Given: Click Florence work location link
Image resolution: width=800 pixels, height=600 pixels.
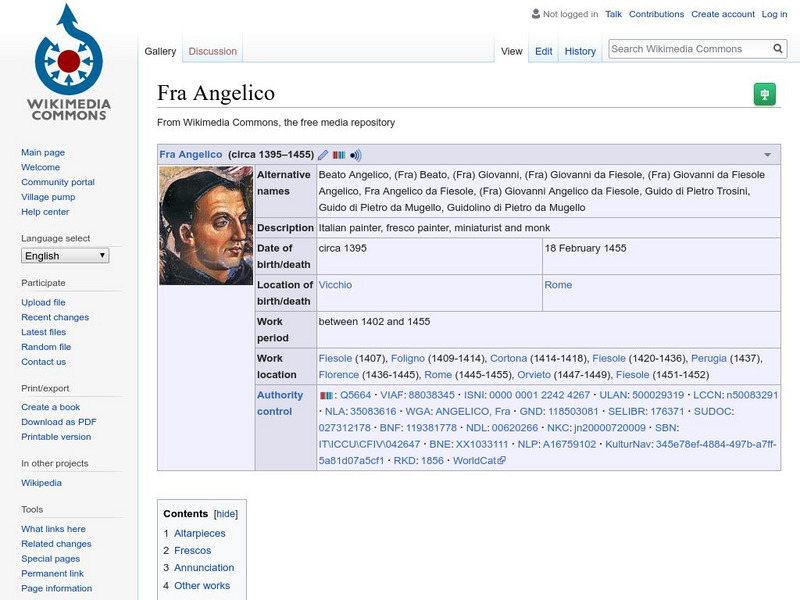Looking at the screenshot, I should [x=339, y=374].
